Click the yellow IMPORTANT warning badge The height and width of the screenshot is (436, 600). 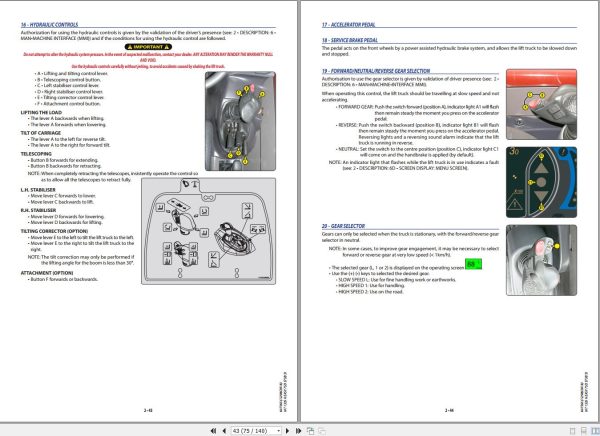click(148, 47)
